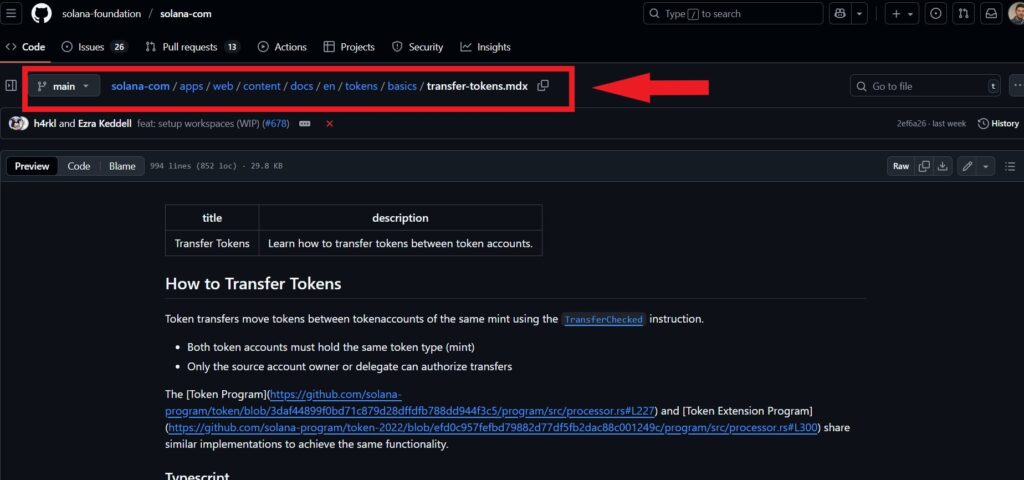The image size is (1024, 480).
Task: Open the TransferChecked instruction link
Action: point(603,320)
